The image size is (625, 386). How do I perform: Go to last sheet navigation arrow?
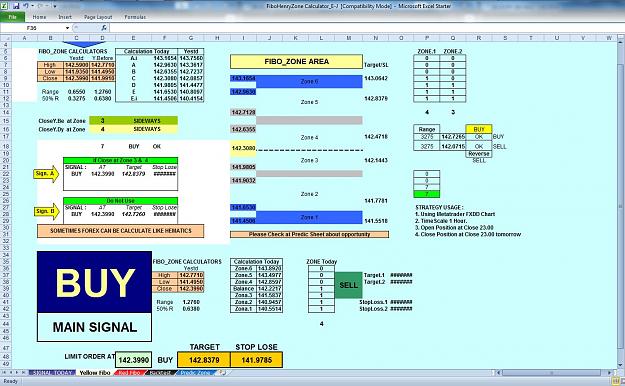point(24,372)
